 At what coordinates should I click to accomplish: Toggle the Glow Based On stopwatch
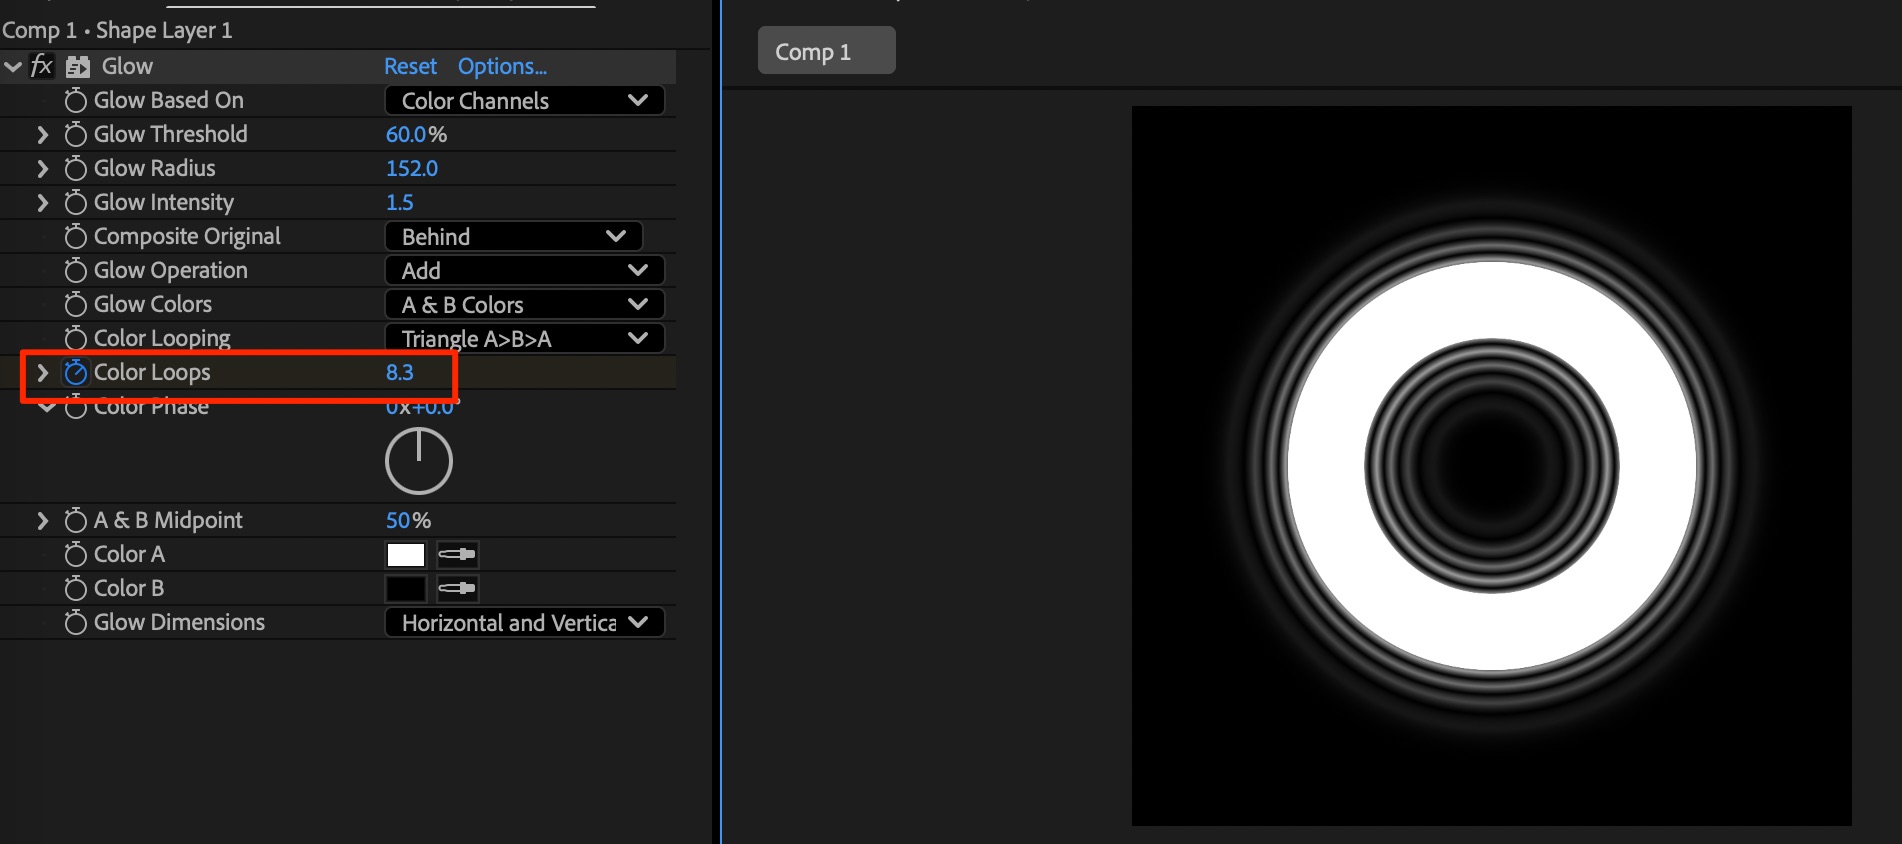point(75,100)
